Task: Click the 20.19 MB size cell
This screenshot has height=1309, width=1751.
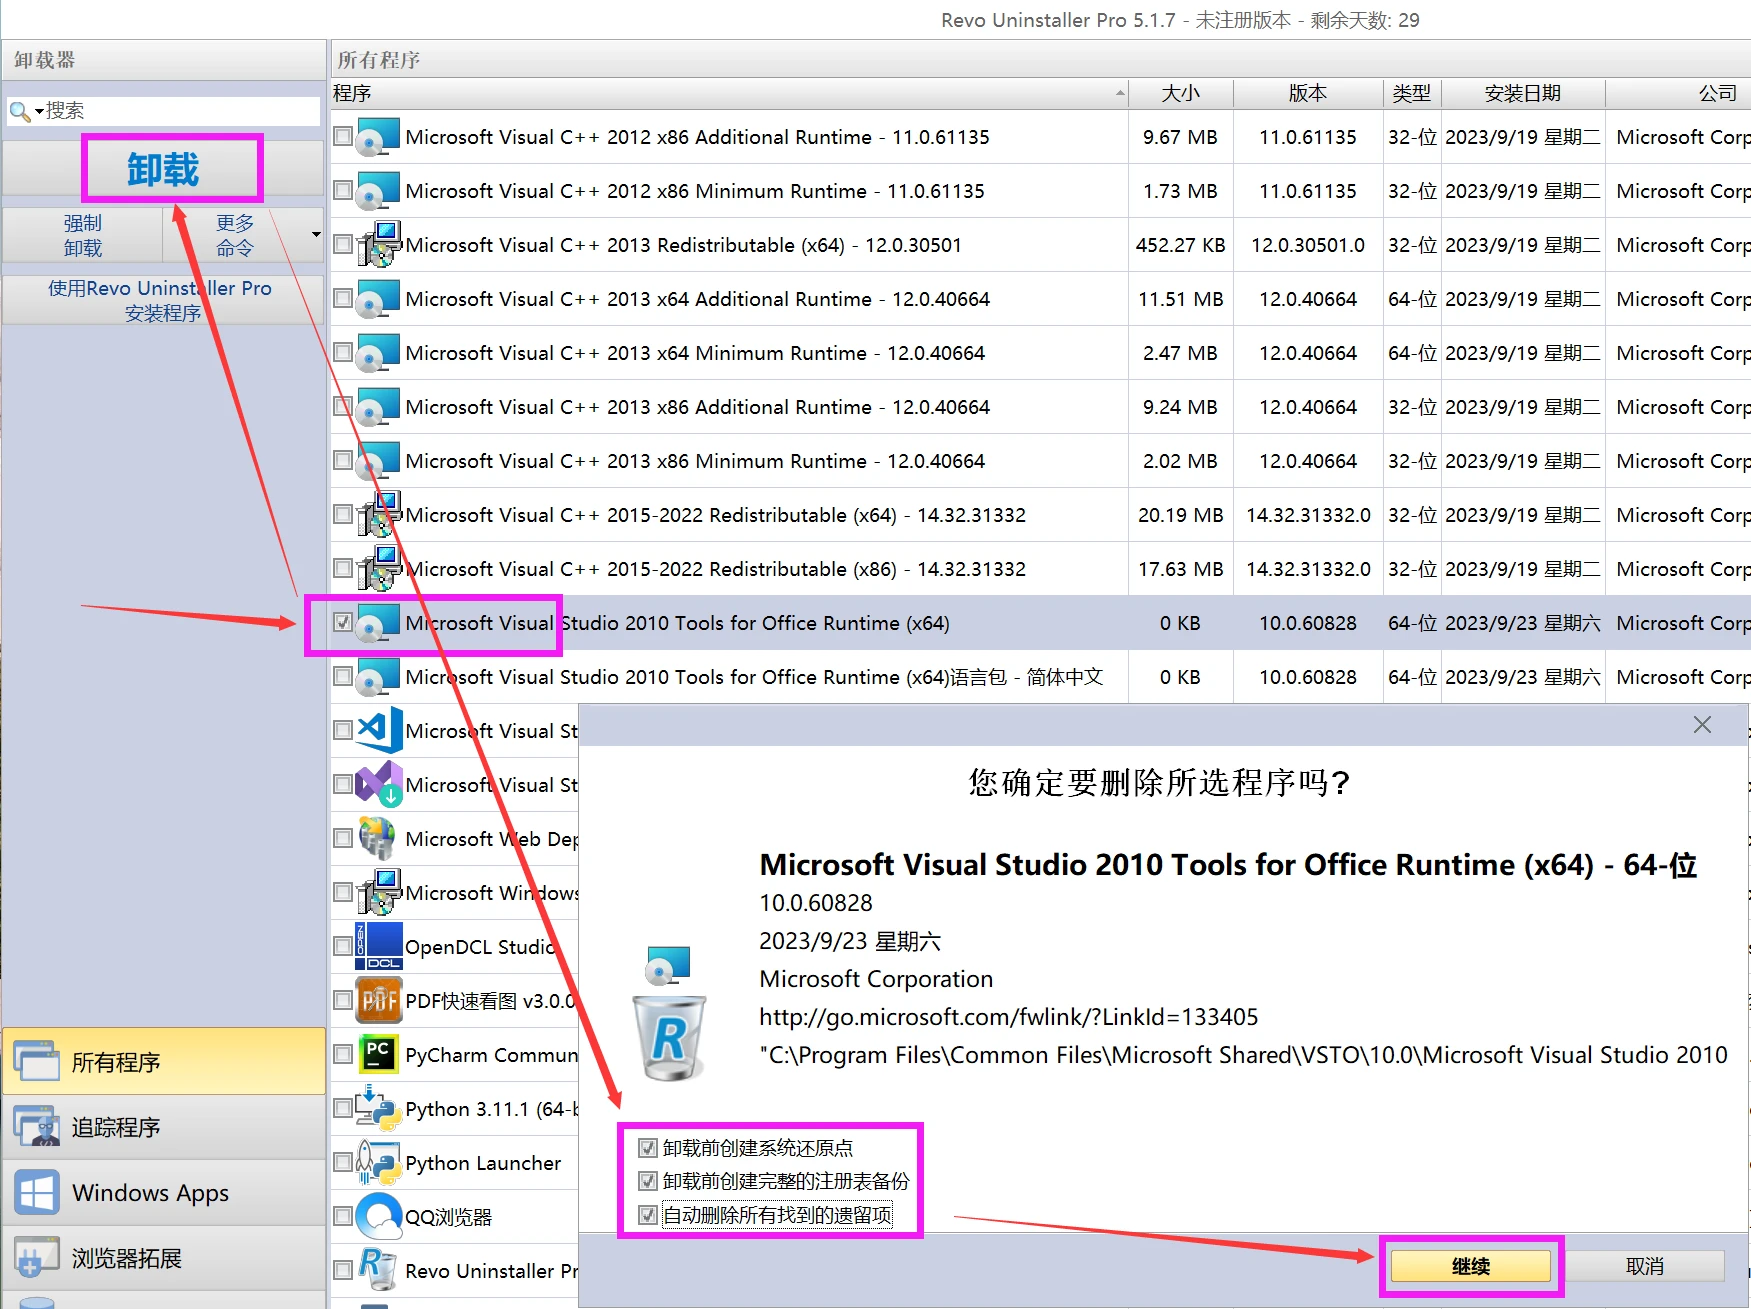Action: coord(1180,515)
